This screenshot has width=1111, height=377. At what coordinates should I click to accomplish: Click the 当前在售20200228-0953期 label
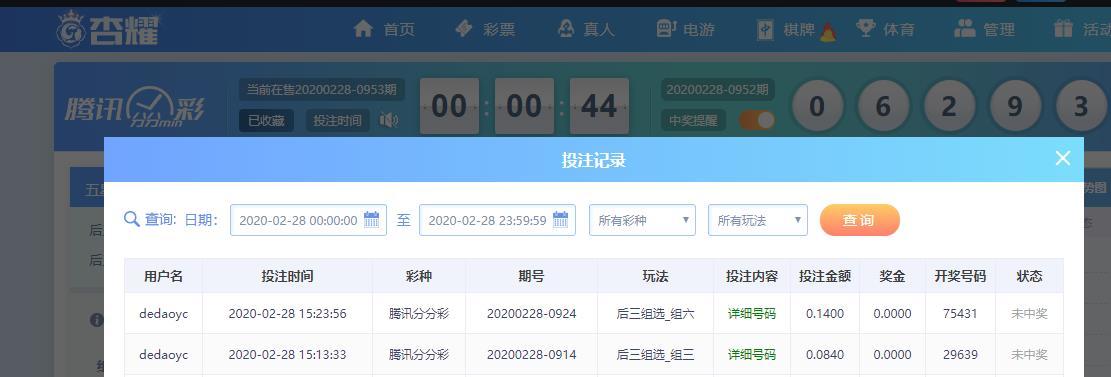pyautogui.click(x=322, y=89)
